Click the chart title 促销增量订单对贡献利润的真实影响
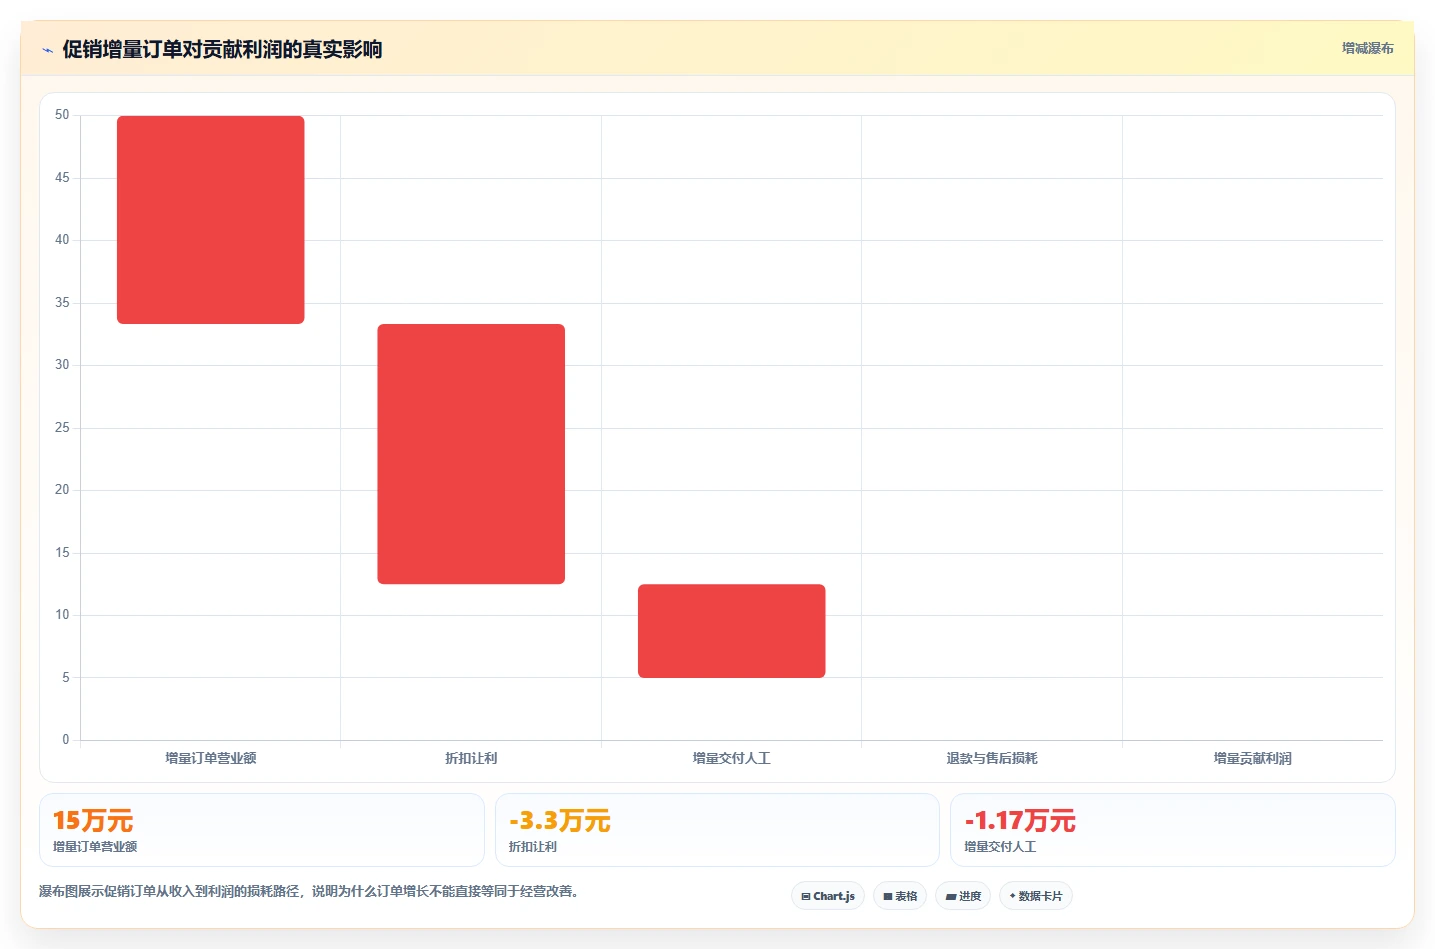 (x=222, y=49)
